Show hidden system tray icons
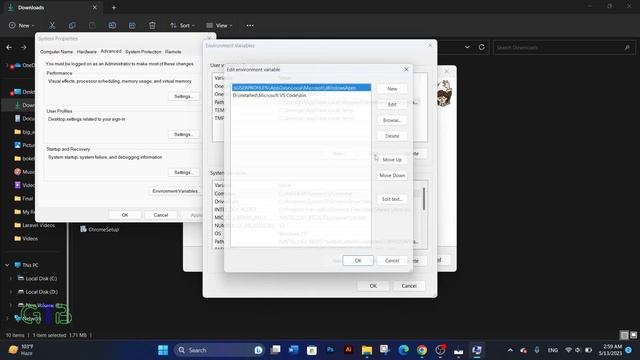 [x=510, y=350]
